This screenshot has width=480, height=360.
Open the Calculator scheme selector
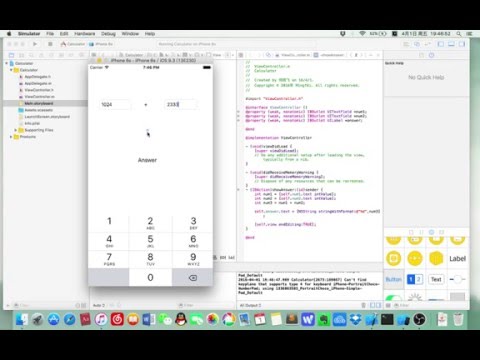click(x=73, y=44)
